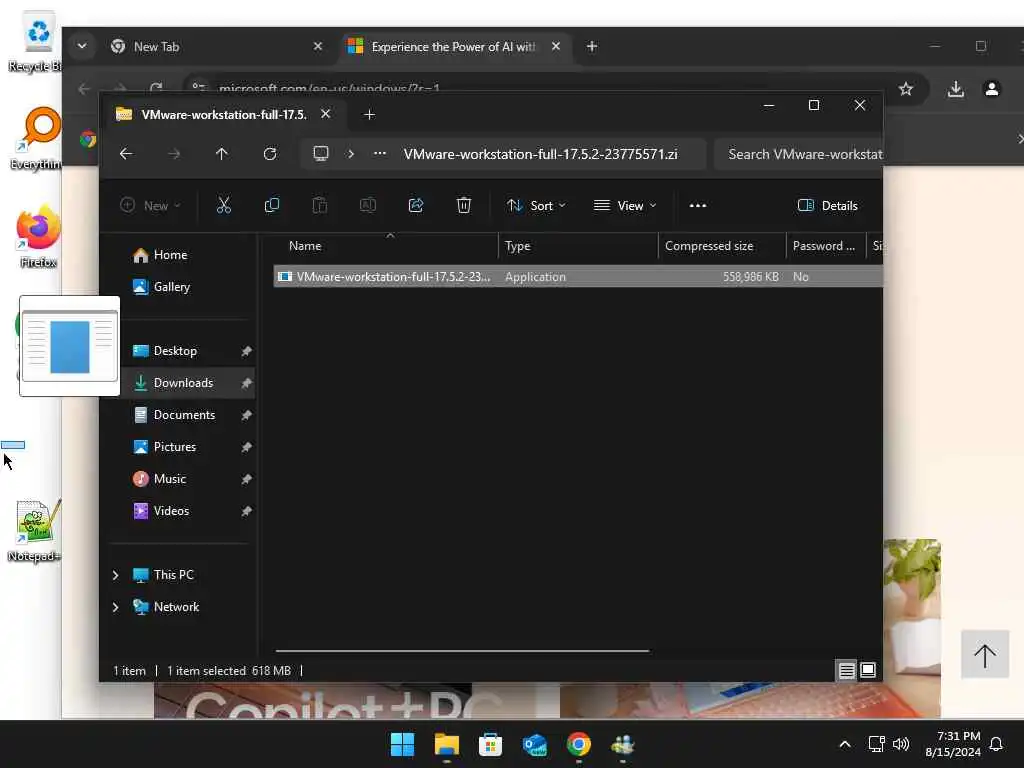The image size is (1024, 768).
Task: Switch to large thumbnails view icon in status bar
Action: [x=868, y=670]
